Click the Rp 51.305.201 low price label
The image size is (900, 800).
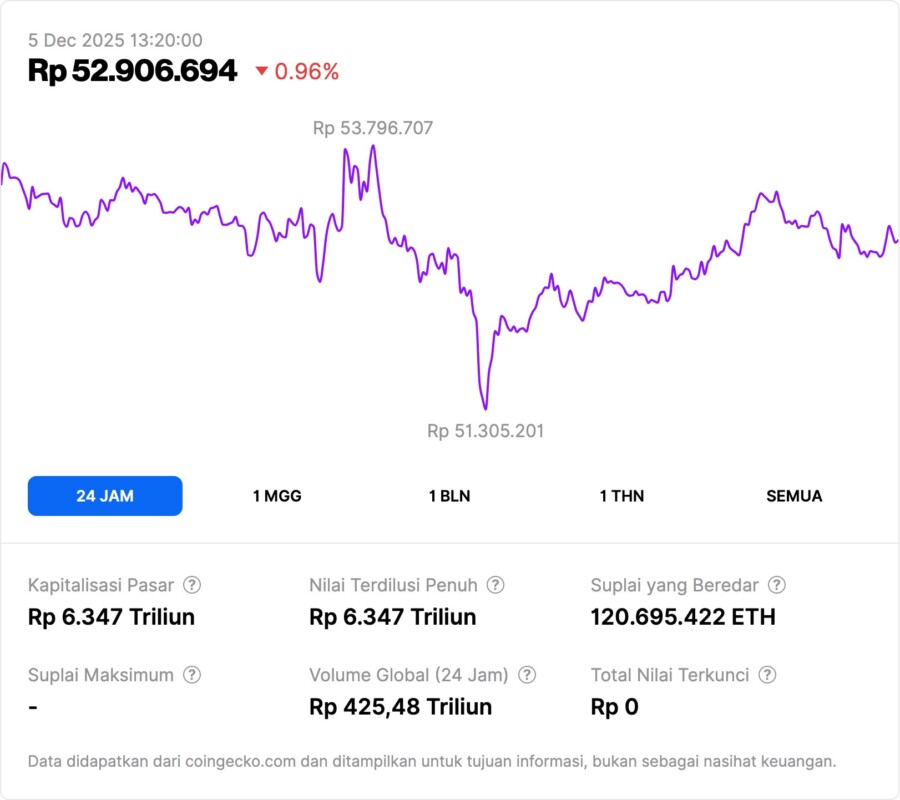[x=486, y=431]
